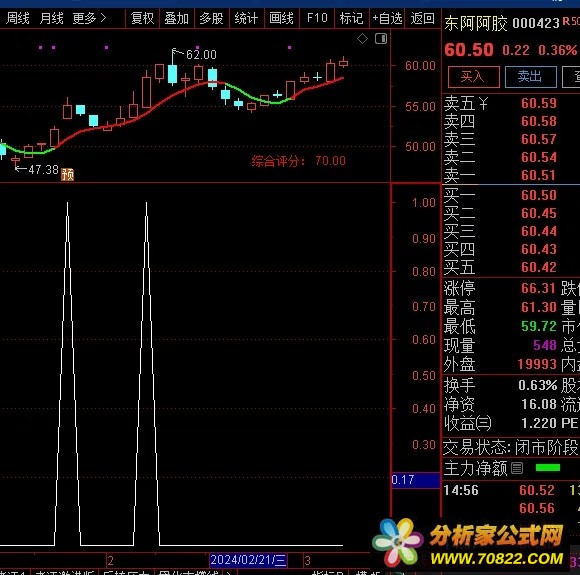Open F10 company information
The height and width of the screenshot is (575, 580).
click(317, 18)
